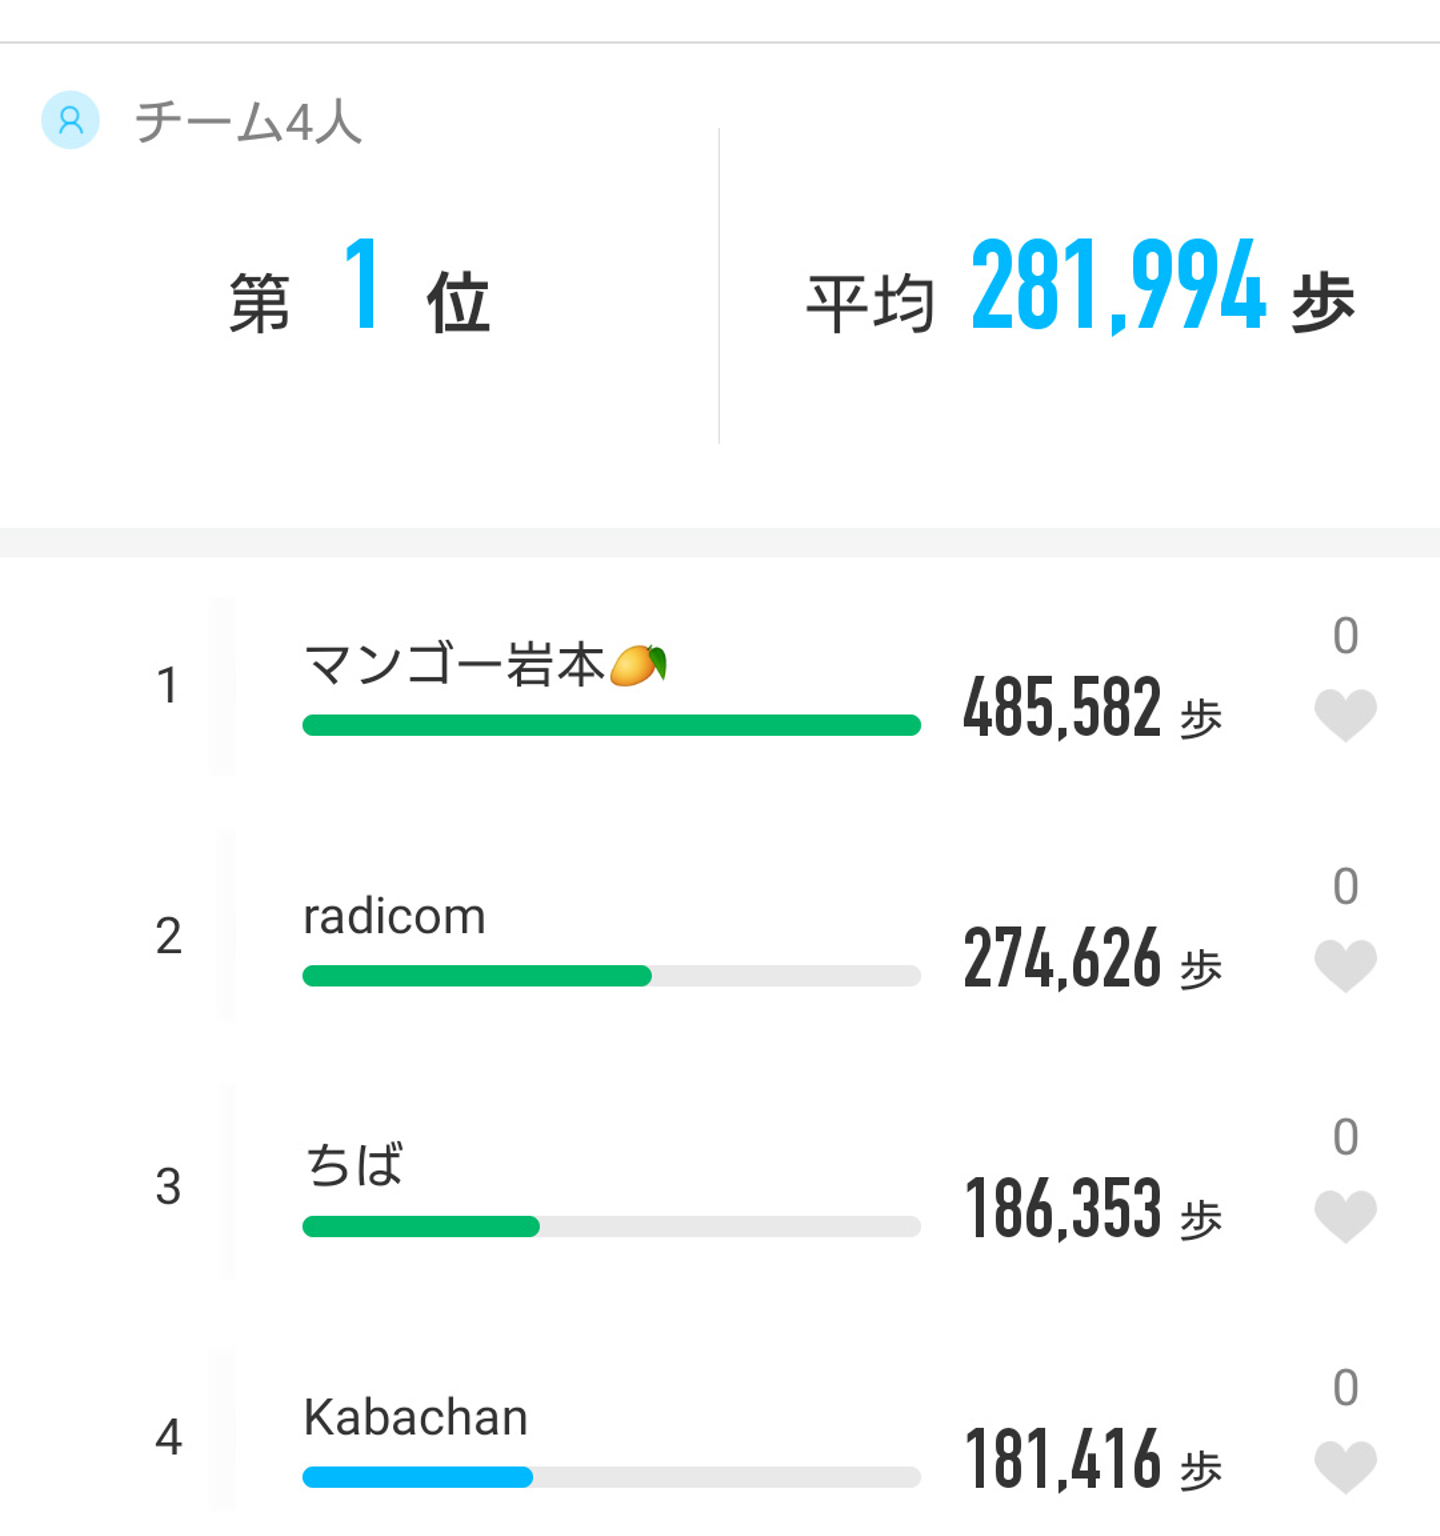Select the 485,582 step count
Screen dimensions: 1440x1536
(x=1062, y=708)
